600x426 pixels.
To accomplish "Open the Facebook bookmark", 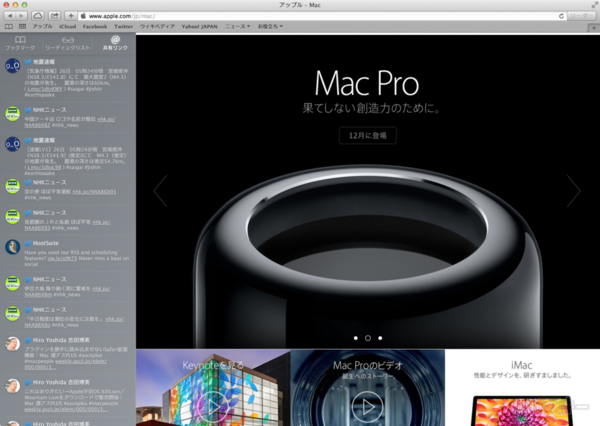I will (x=95, y=26).
